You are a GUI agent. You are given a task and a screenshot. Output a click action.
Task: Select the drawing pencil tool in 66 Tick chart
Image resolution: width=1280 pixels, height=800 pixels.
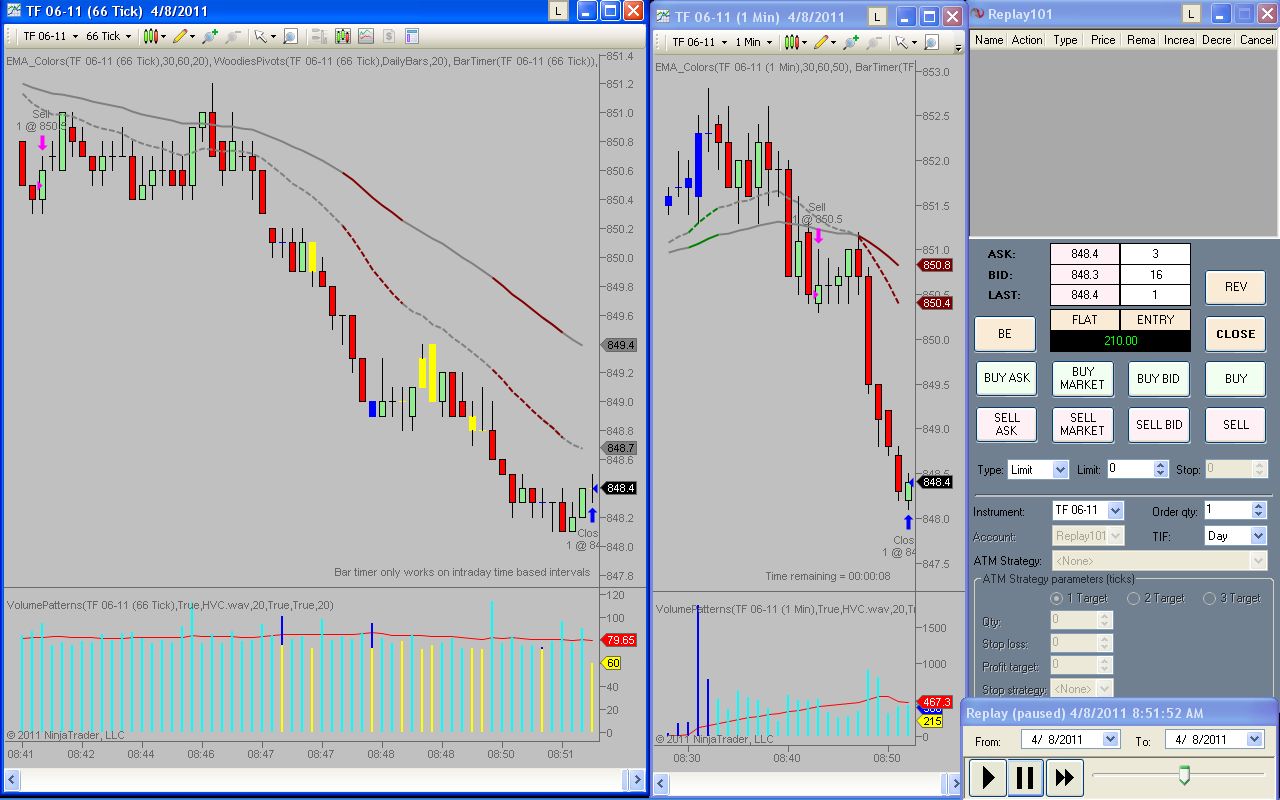(183, 36)
